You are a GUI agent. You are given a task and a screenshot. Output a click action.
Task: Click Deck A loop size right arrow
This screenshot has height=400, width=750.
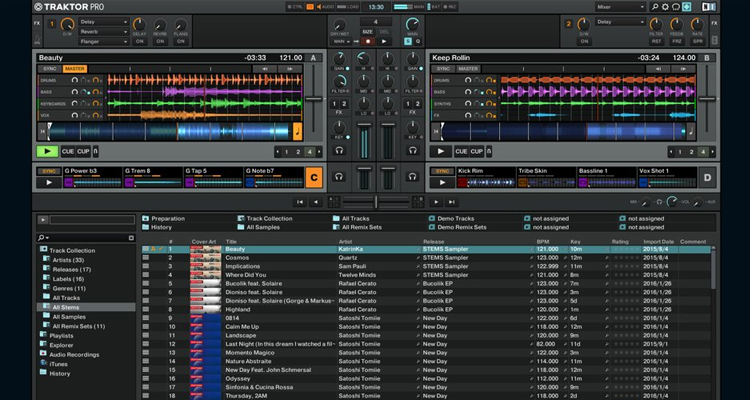pos(319,152)
